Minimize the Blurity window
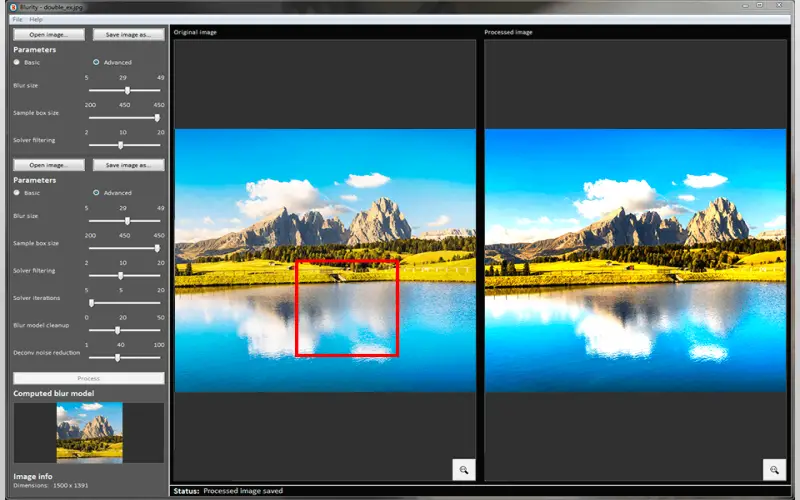This screenshot has height=500, width=800. [x=745, y=6]
